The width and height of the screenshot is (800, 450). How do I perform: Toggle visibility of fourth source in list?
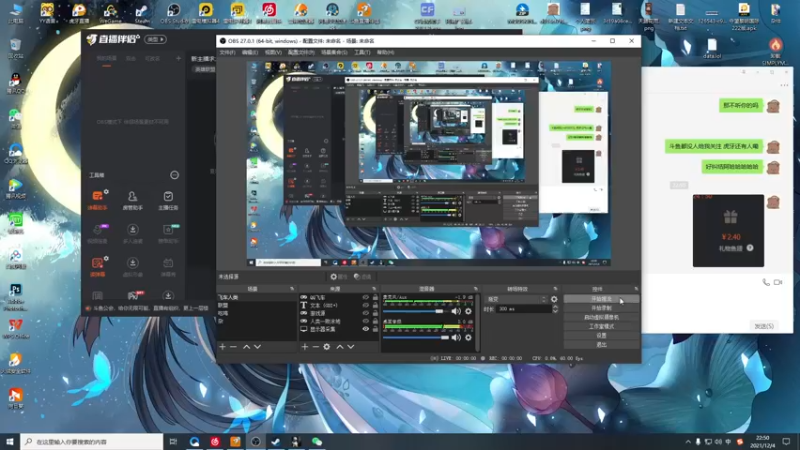pyautogui.click(x=365, y=321)
